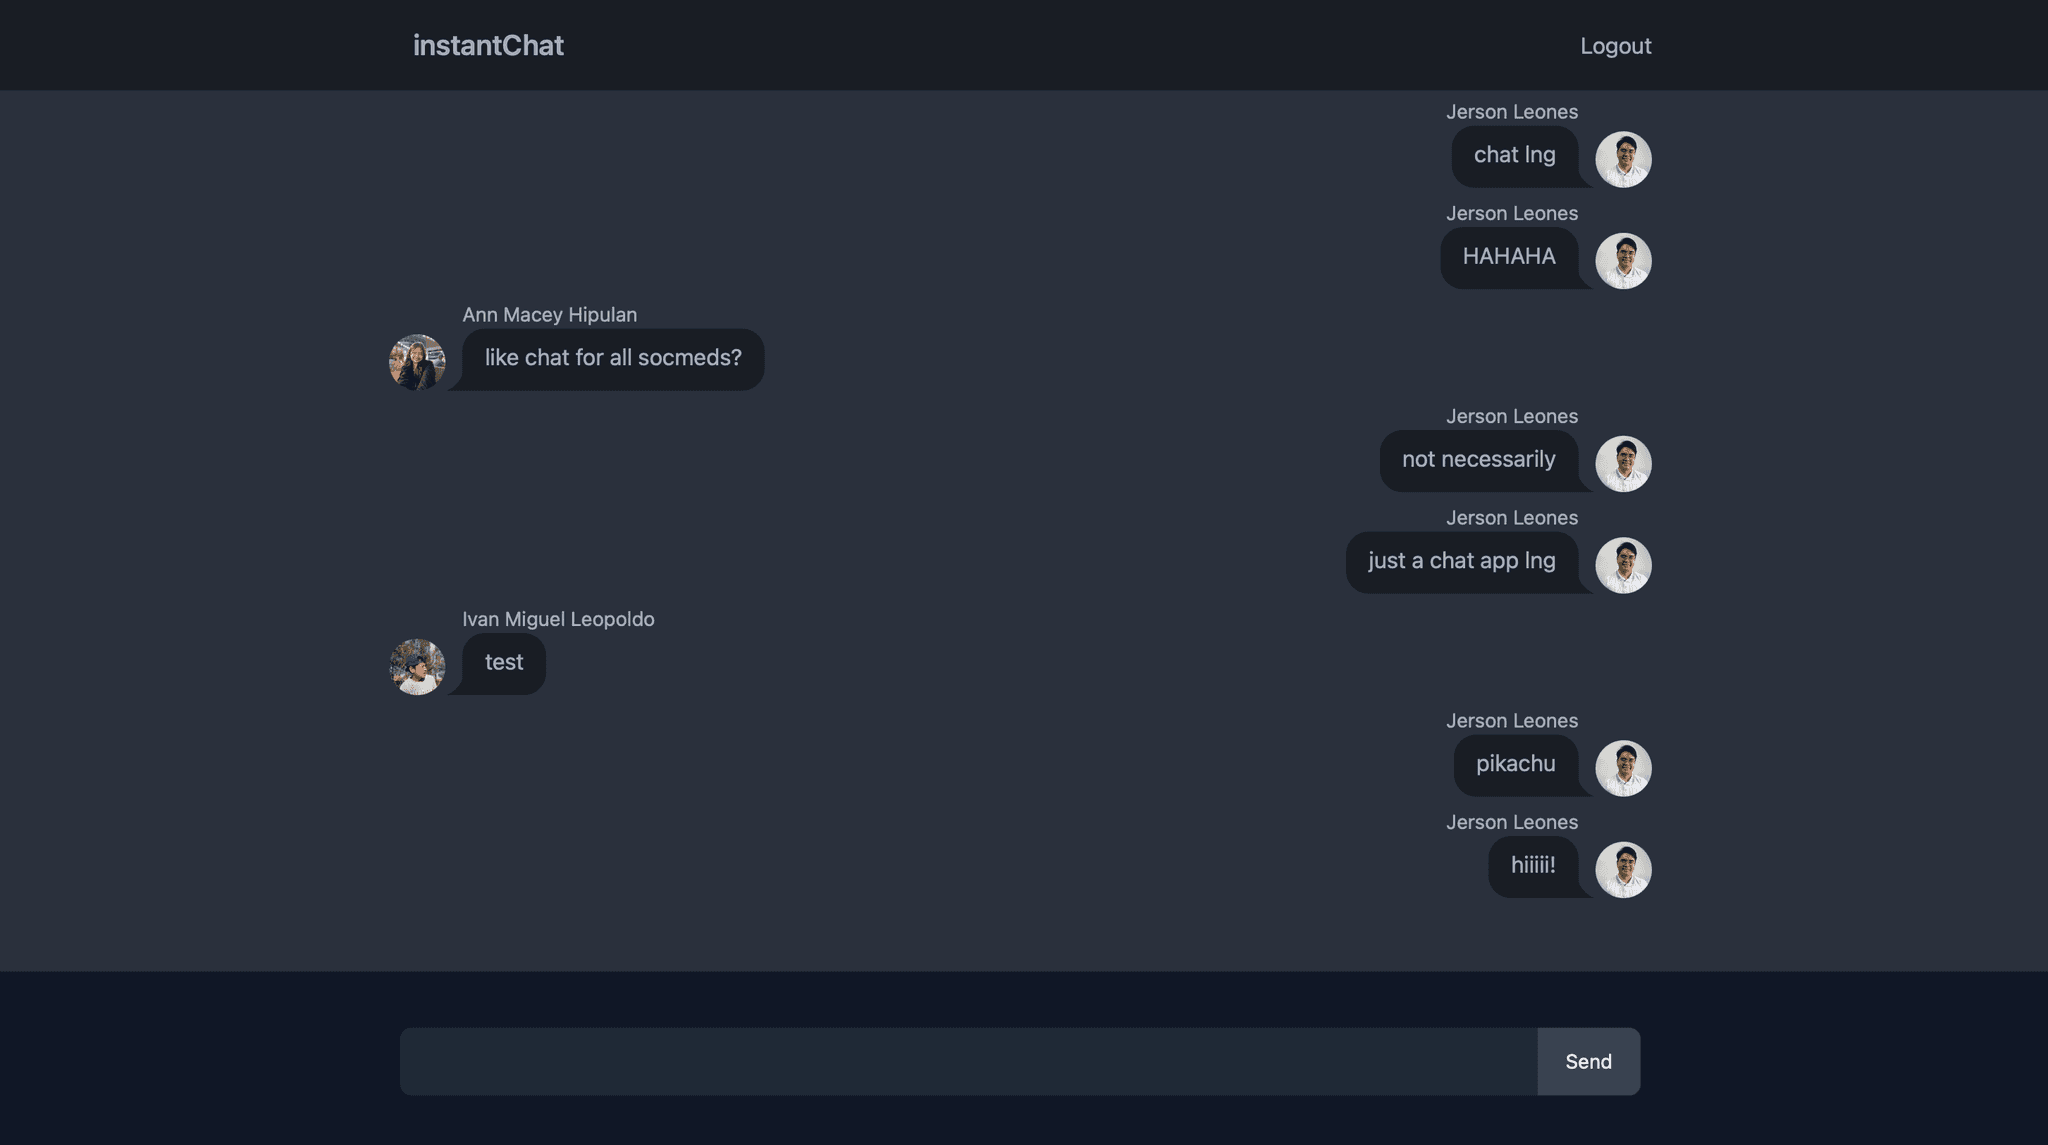Click inside the message input field
Viewport: 2048px width, 1145px height.
[x=960, y=1061]
